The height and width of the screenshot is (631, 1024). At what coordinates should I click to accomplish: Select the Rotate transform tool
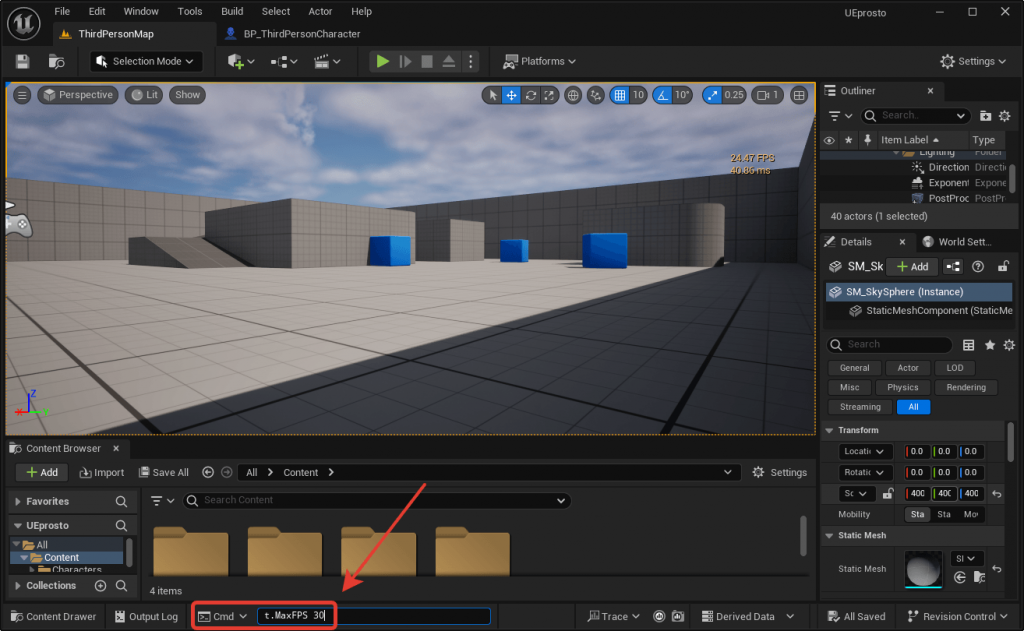tap(530, 95)
